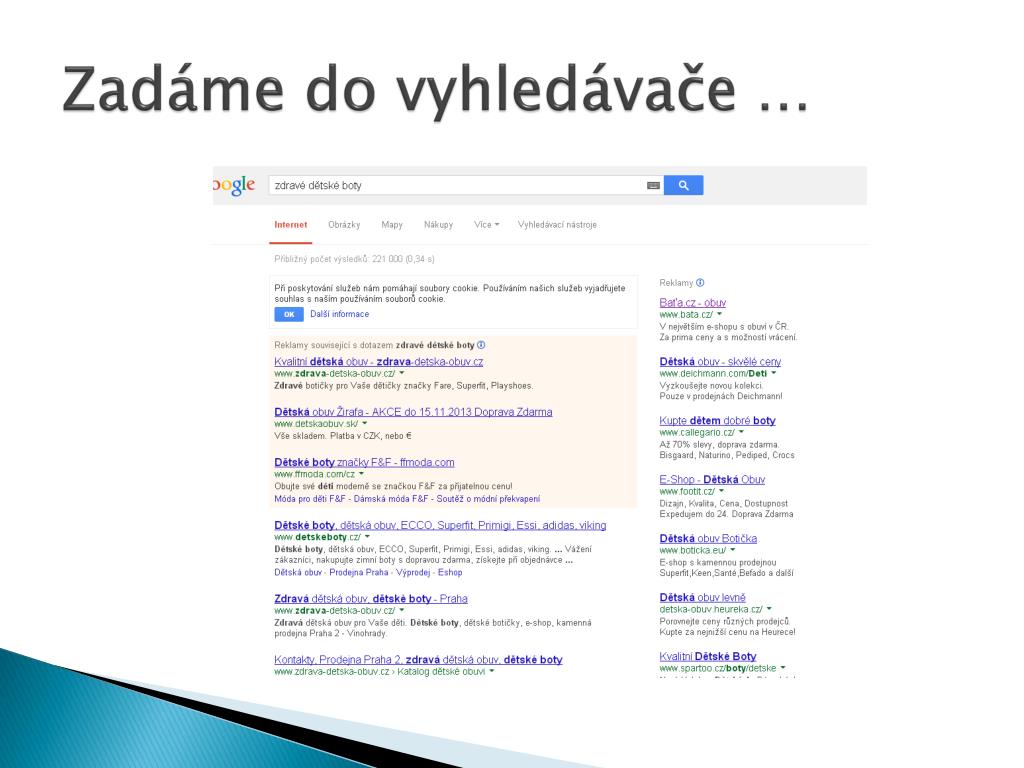This screenshot has width=1024, height=768.
Task: Open Vyhledávací nástroje
Action: coord(557,225)
